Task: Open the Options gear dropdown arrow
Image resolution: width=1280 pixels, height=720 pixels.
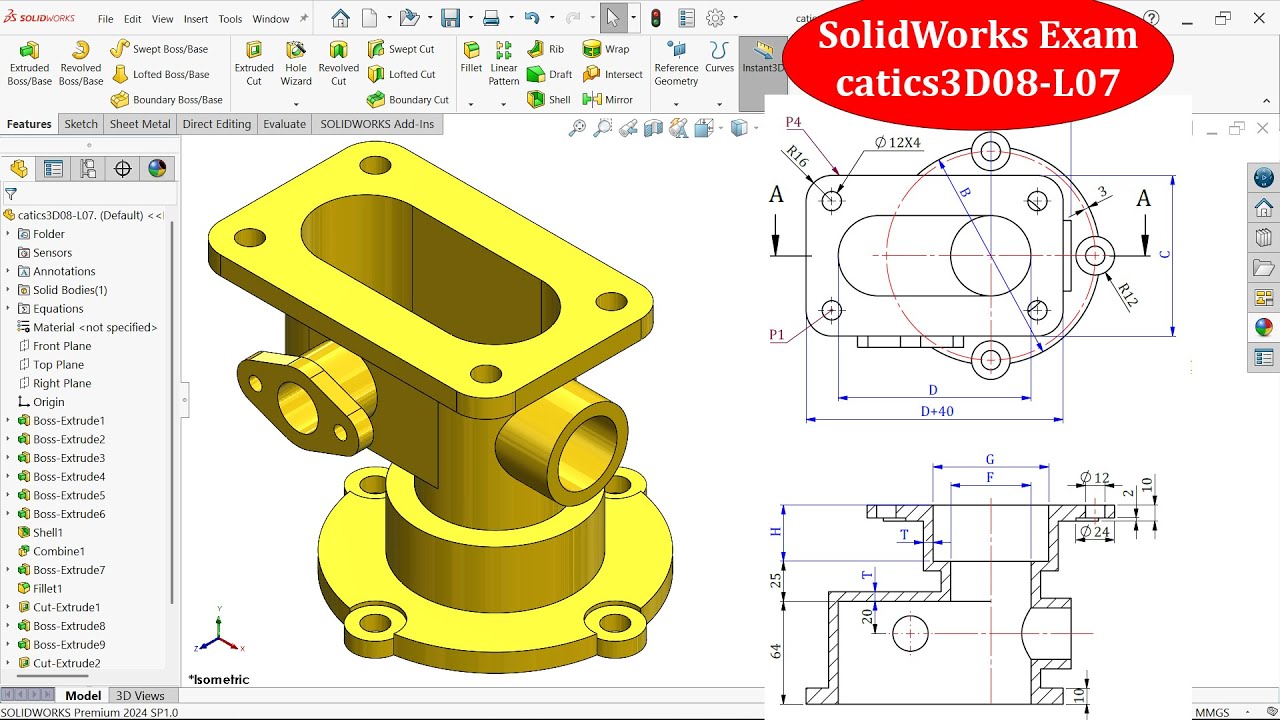Action: pyautogui.click(x=736, y=18)
